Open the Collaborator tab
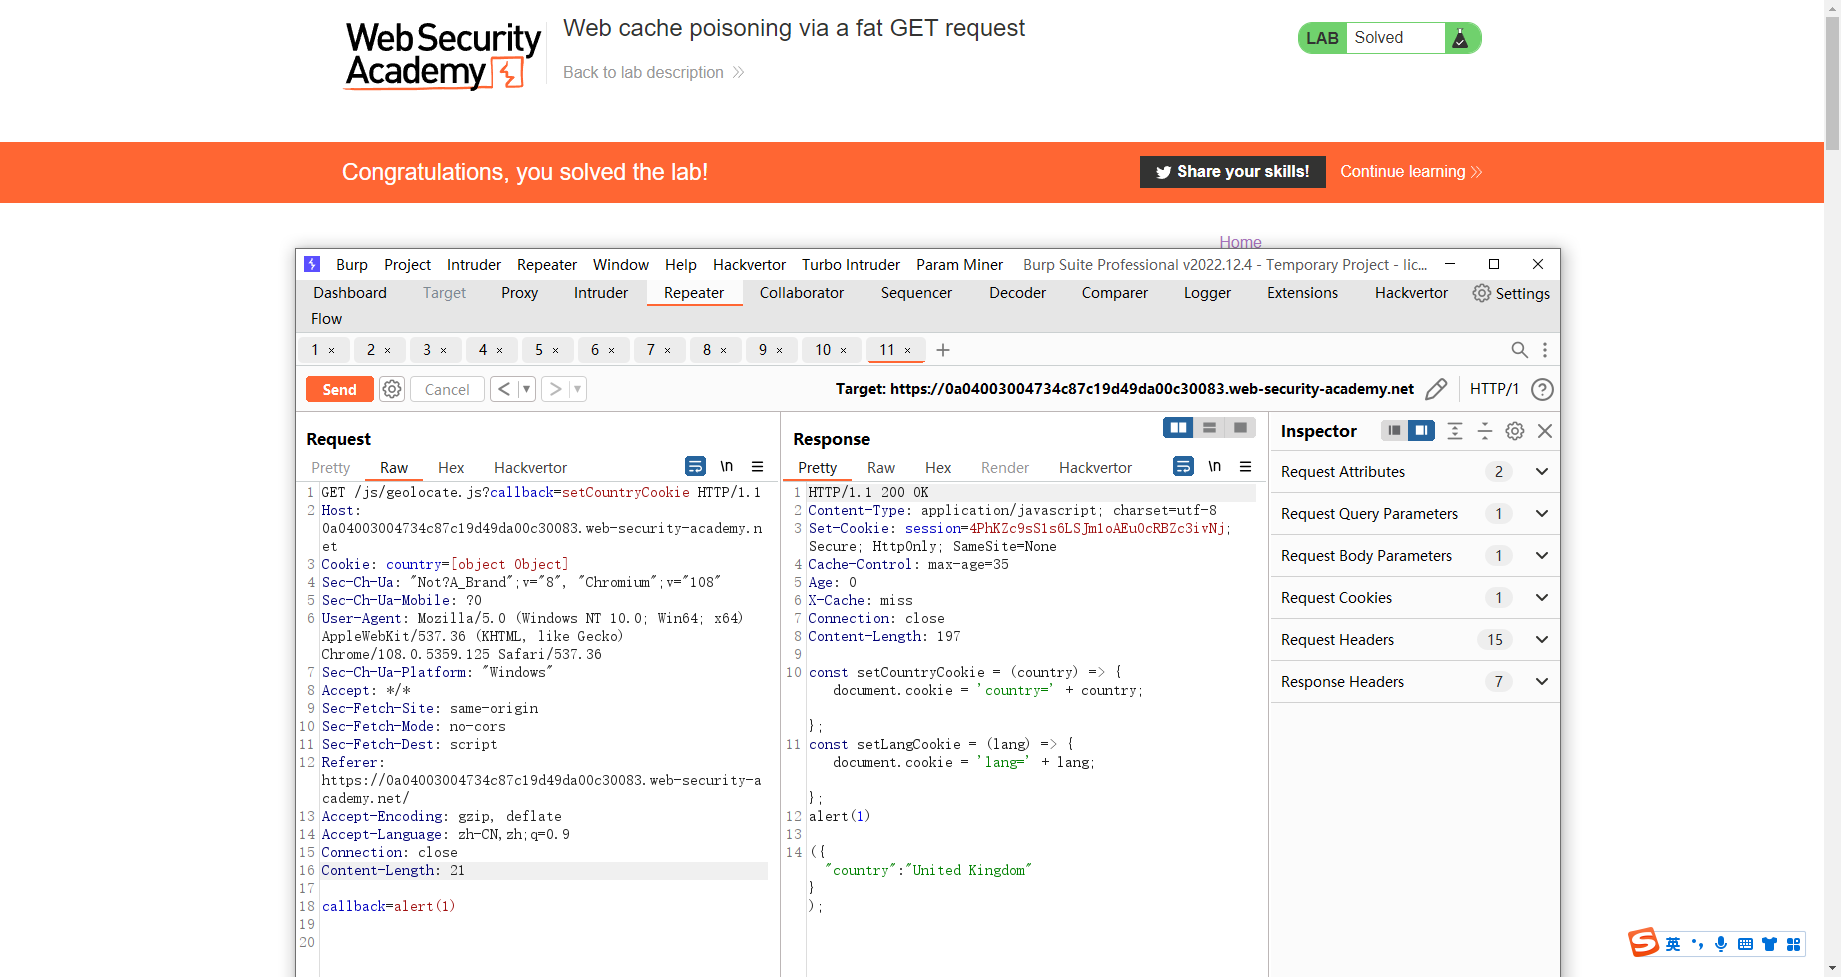Image resolution: width=1841 pixels, height=977 pixels. [x=801, y=293]
